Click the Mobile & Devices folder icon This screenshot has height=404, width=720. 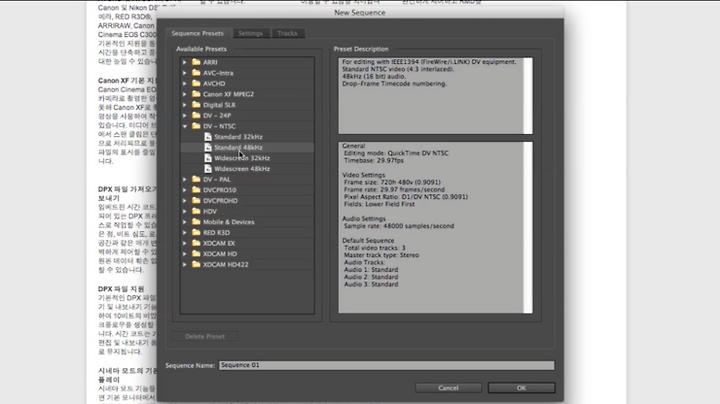tap(196, 222)
